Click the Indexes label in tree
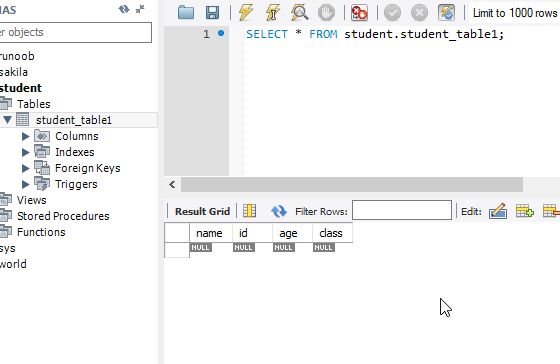Viewport: 560px width, 364px height. pyautogui.click(x=75, y=152)
